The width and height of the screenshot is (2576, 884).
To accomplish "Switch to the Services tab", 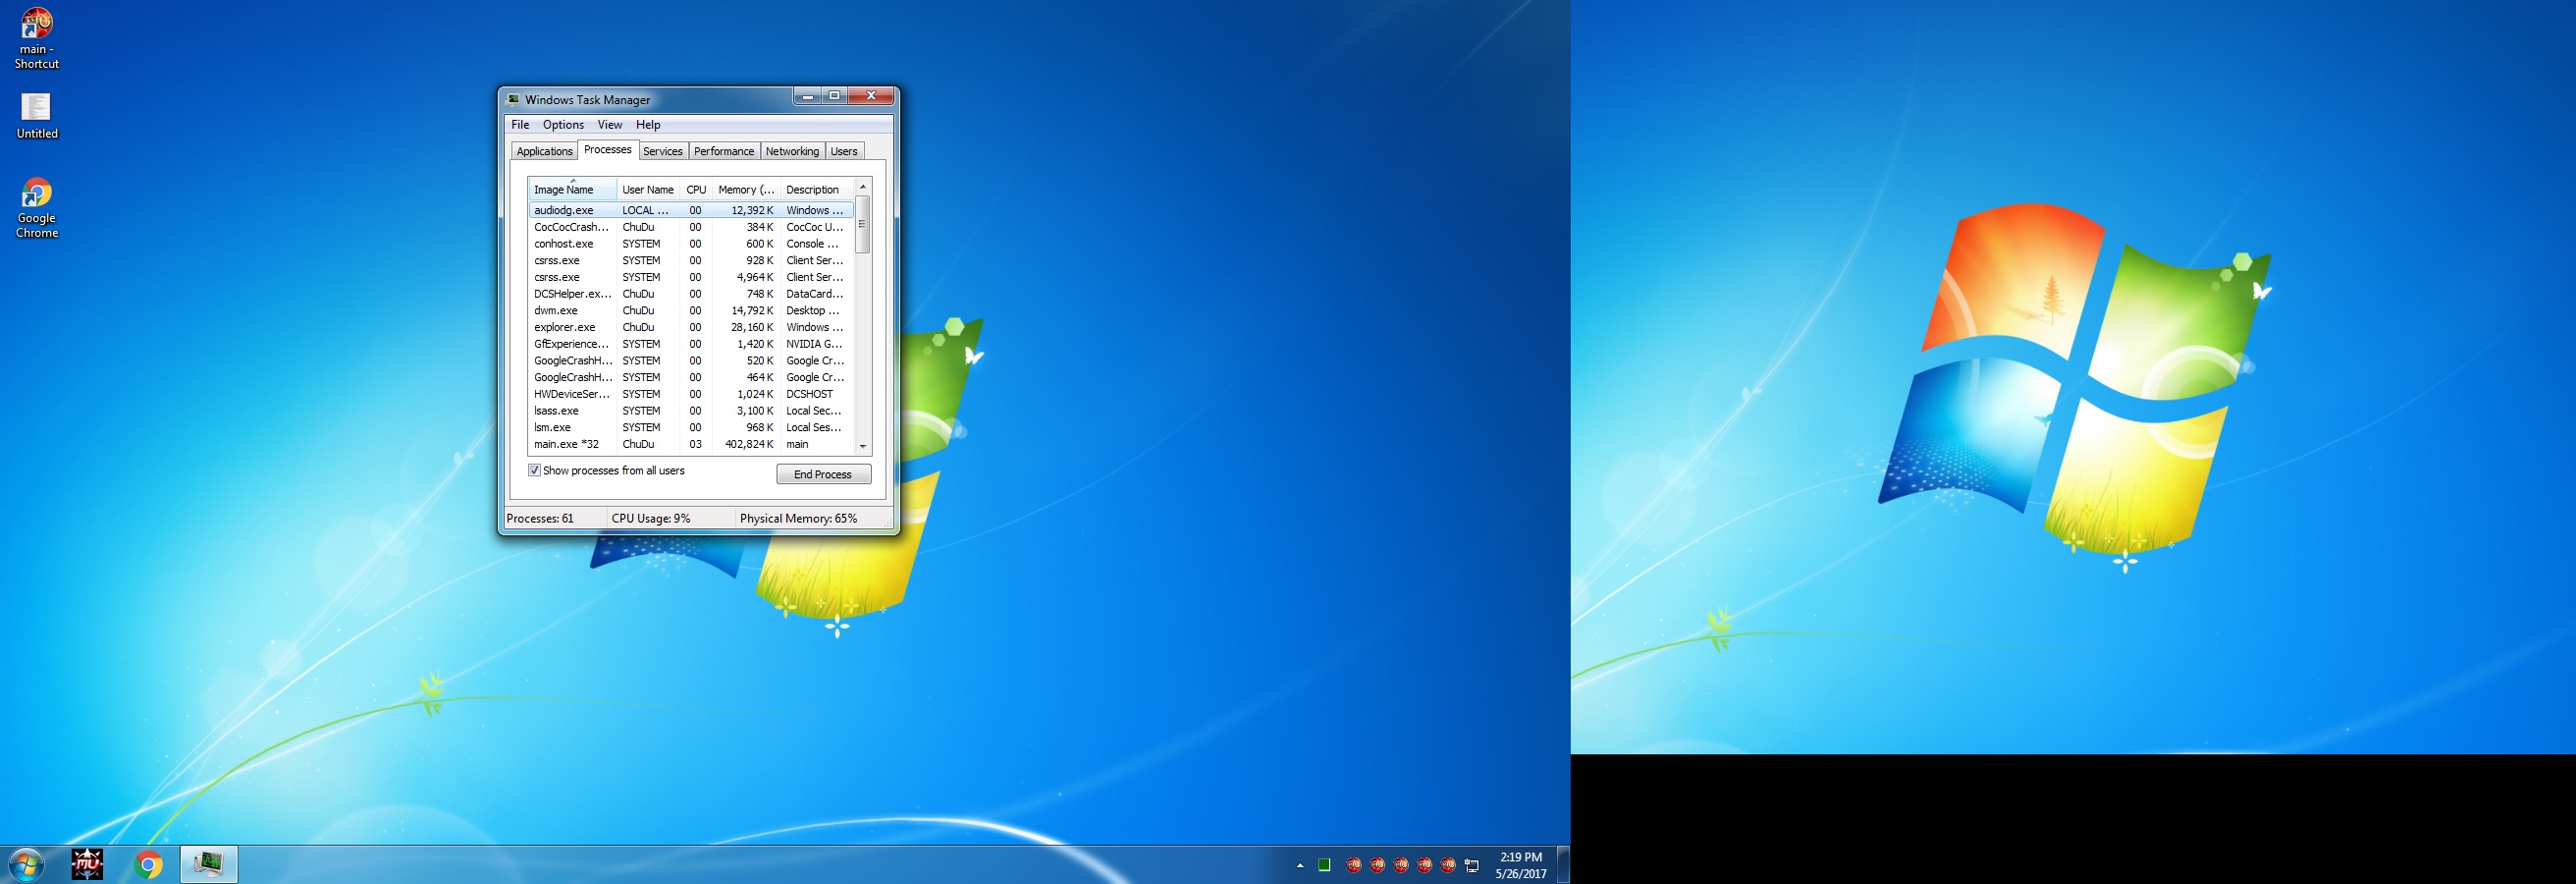I will pyautogui.click(x=662, y=151).
